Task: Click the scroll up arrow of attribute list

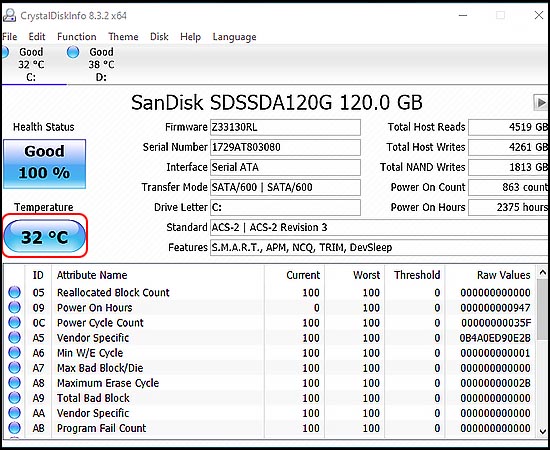Action: (x=542, y=273)
